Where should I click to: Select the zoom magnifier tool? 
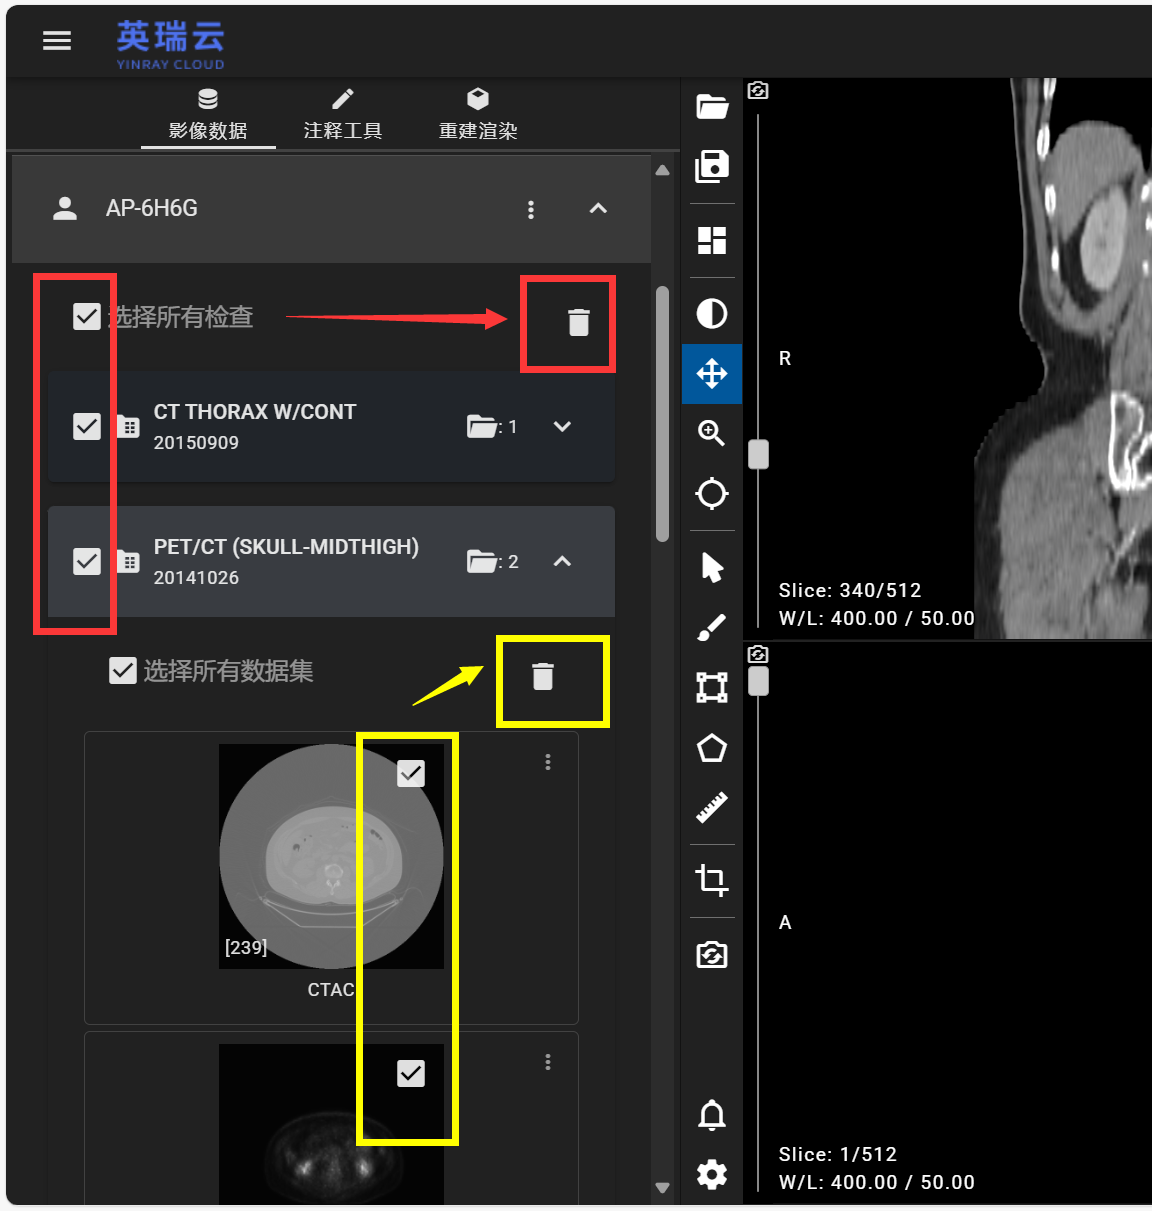(712, 433)
